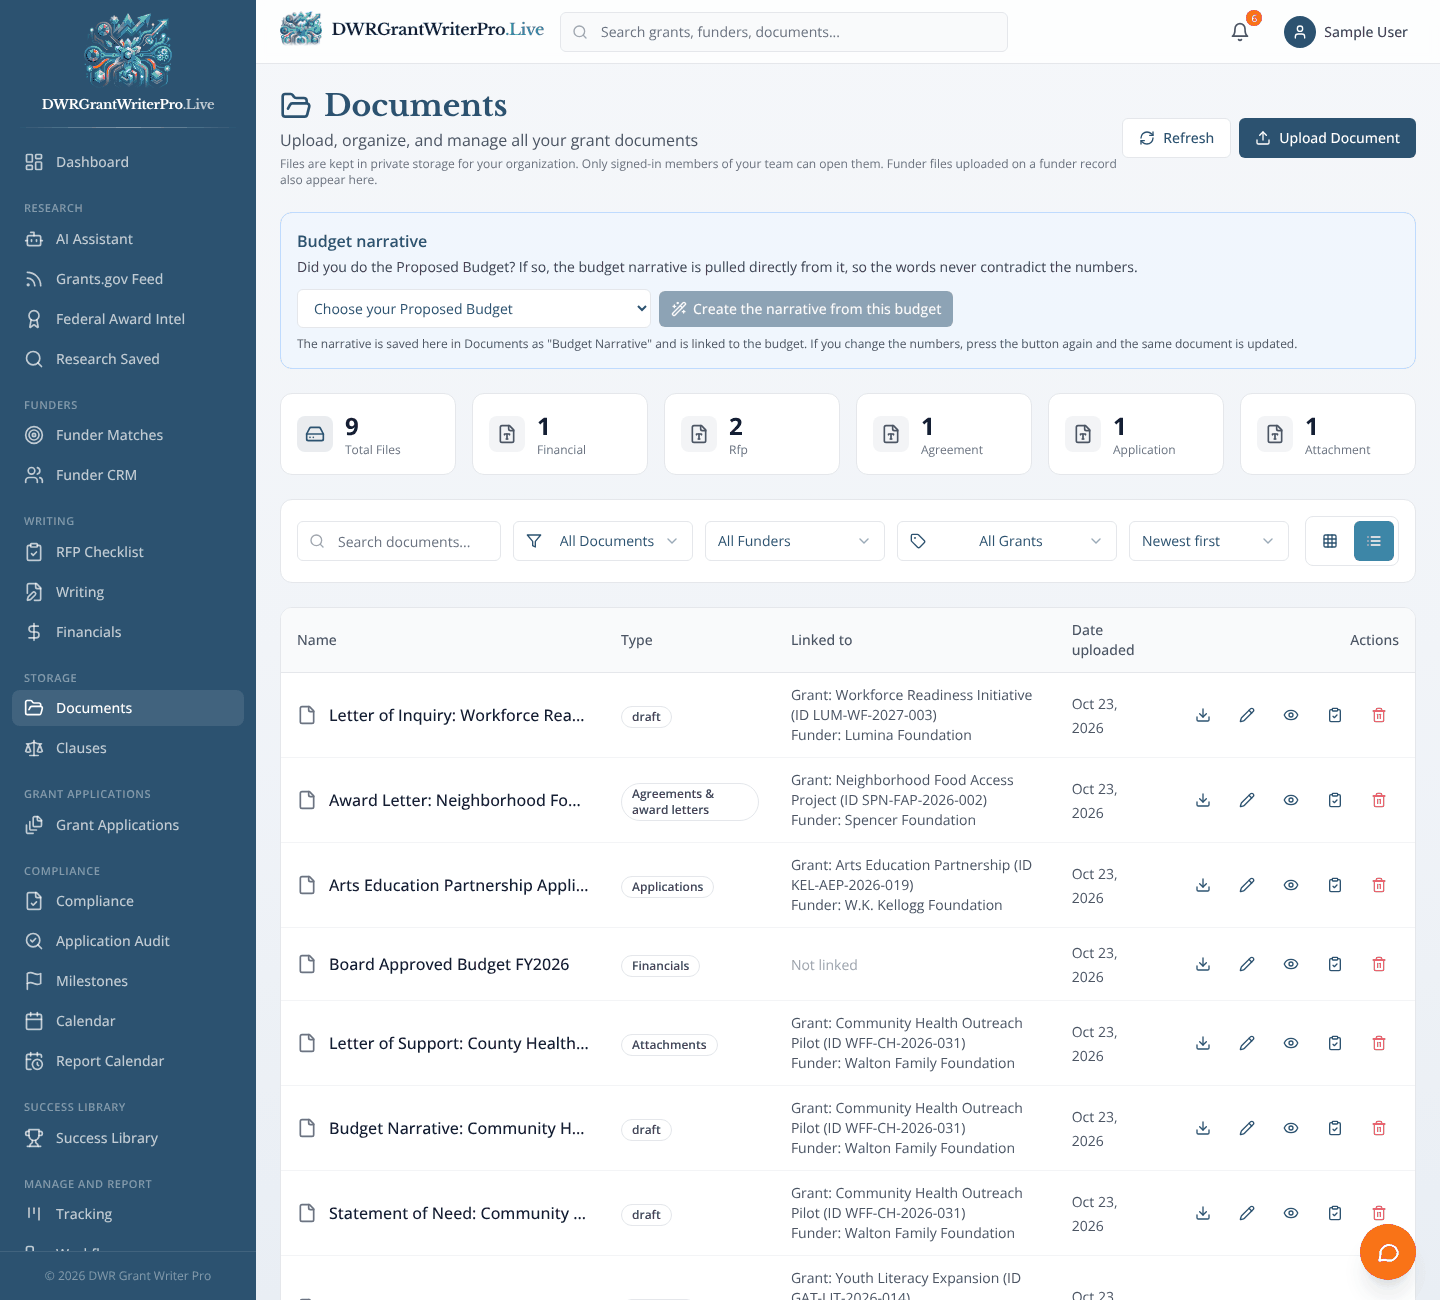The width and height of the screenshot is (1440, 1300).
Task: Edit the Budget Narrative document
Action: [x=1247, y=1128]
